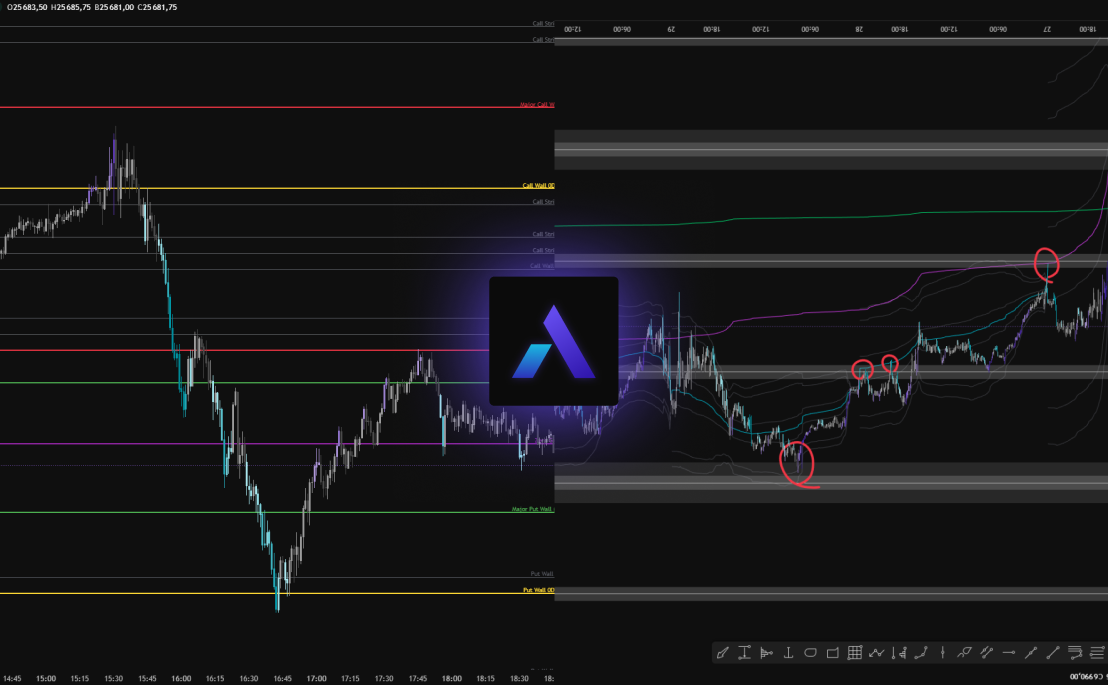Click the Put Wall 0D label

click(538, 590)
